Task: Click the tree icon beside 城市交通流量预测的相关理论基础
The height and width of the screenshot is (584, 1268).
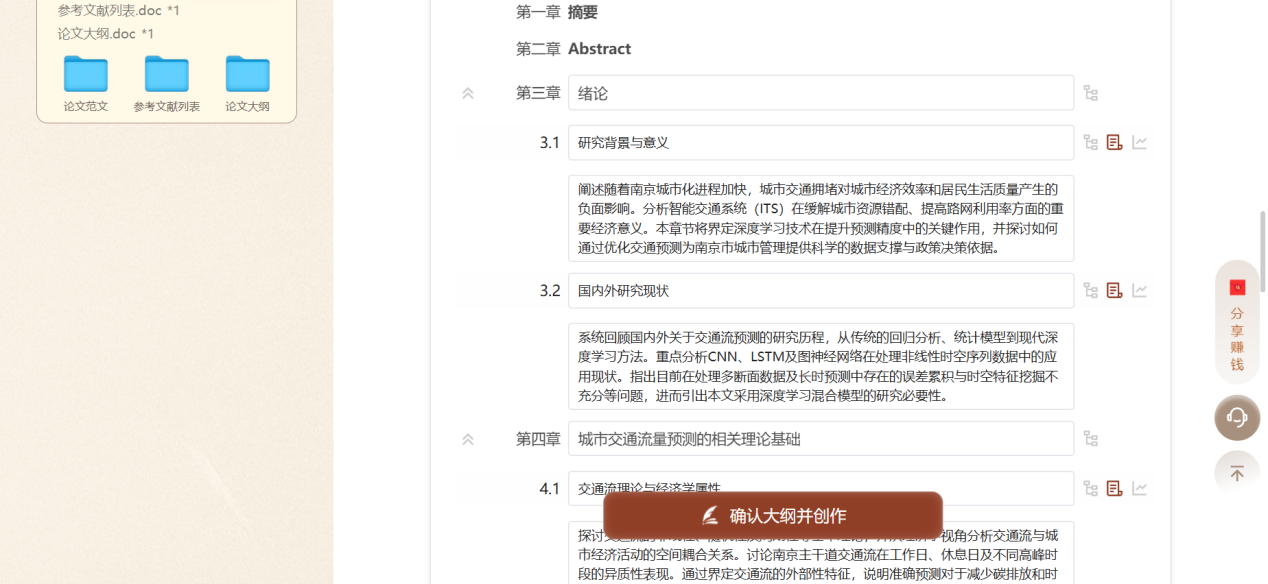Action: tap(1091, 439)
